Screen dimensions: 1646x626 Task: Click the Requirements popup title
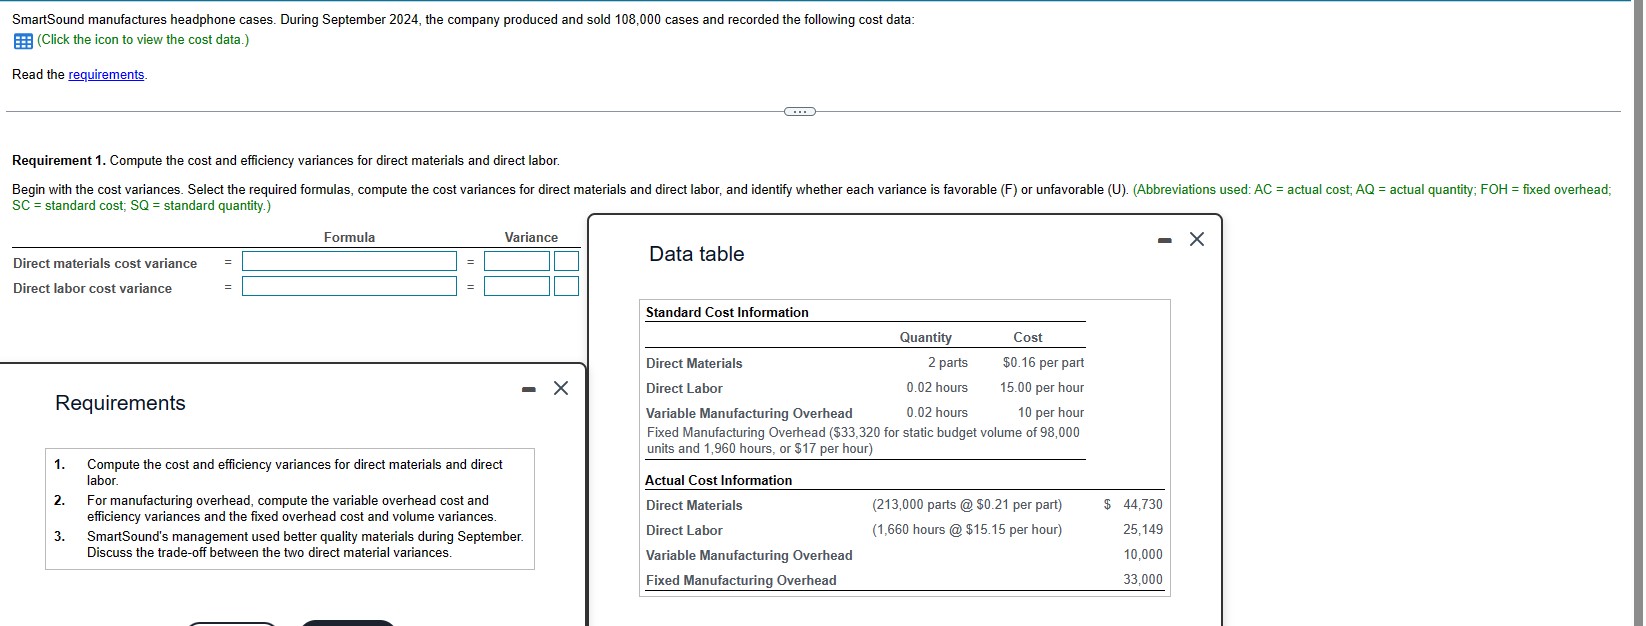click(x=120, y=403)
